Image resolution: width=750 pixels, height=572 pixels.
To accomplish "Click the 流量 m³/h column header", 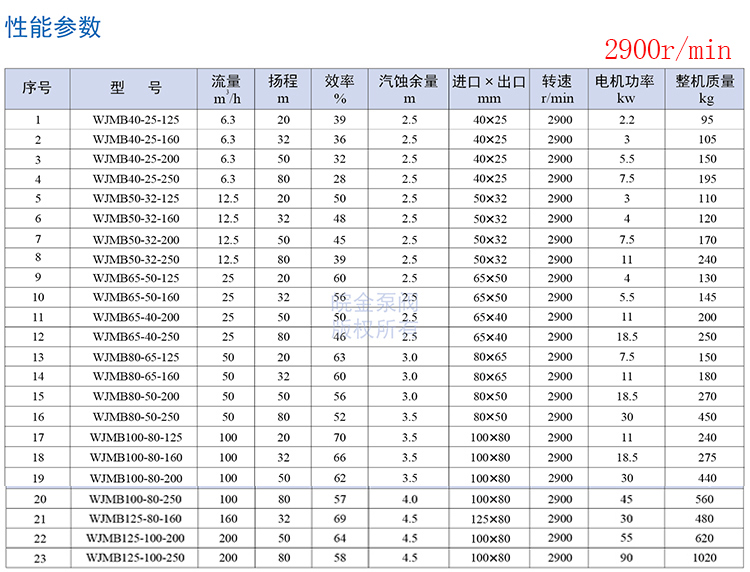I will 227,89.
